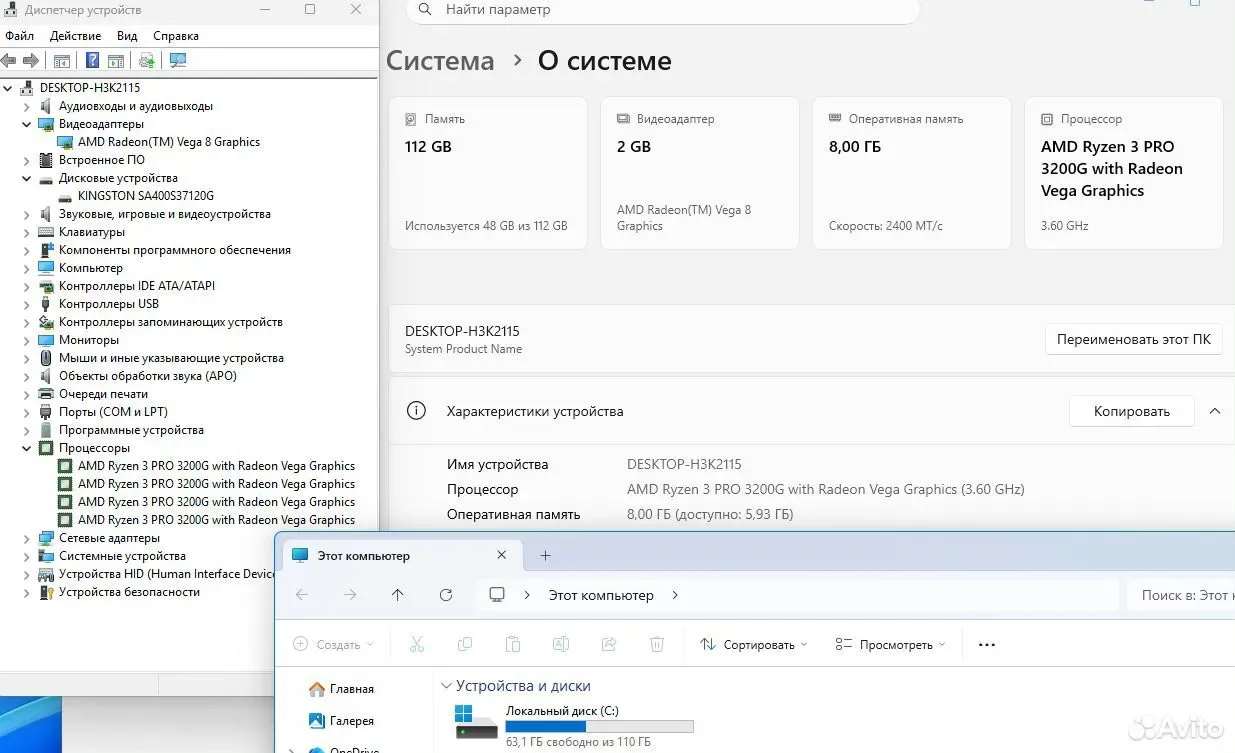Click the Scan for hardware changes monitor icon

tap(178, 61)
